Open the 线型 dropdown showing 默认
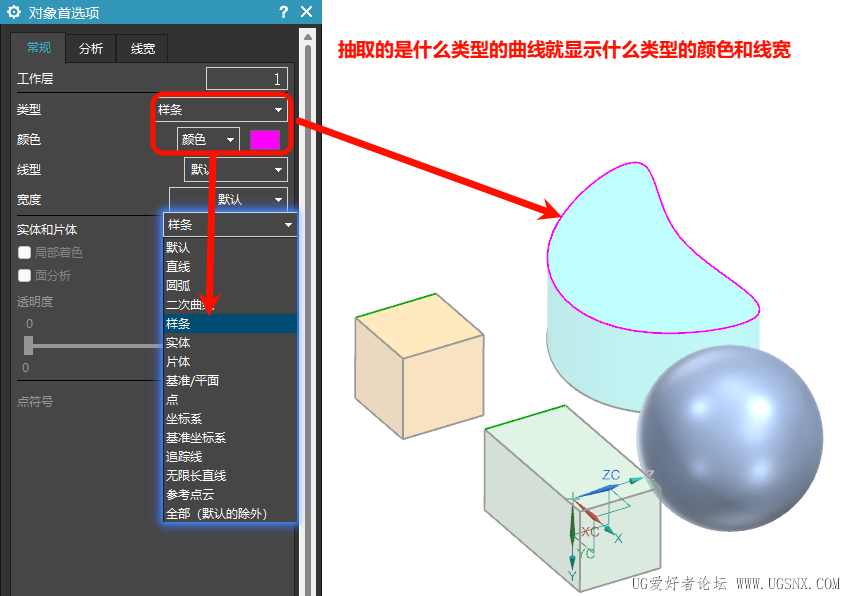The image size is (845, 596). pyautogui.click(x=235, y=169)
